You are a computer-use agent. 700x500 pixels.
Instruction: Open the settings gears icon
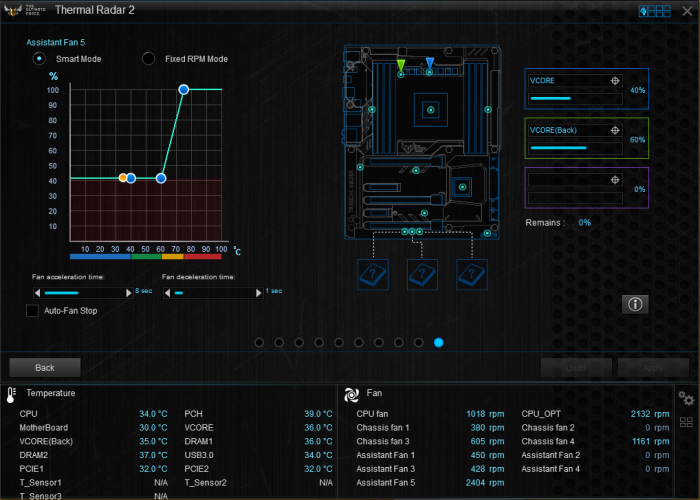pos(686,397)
